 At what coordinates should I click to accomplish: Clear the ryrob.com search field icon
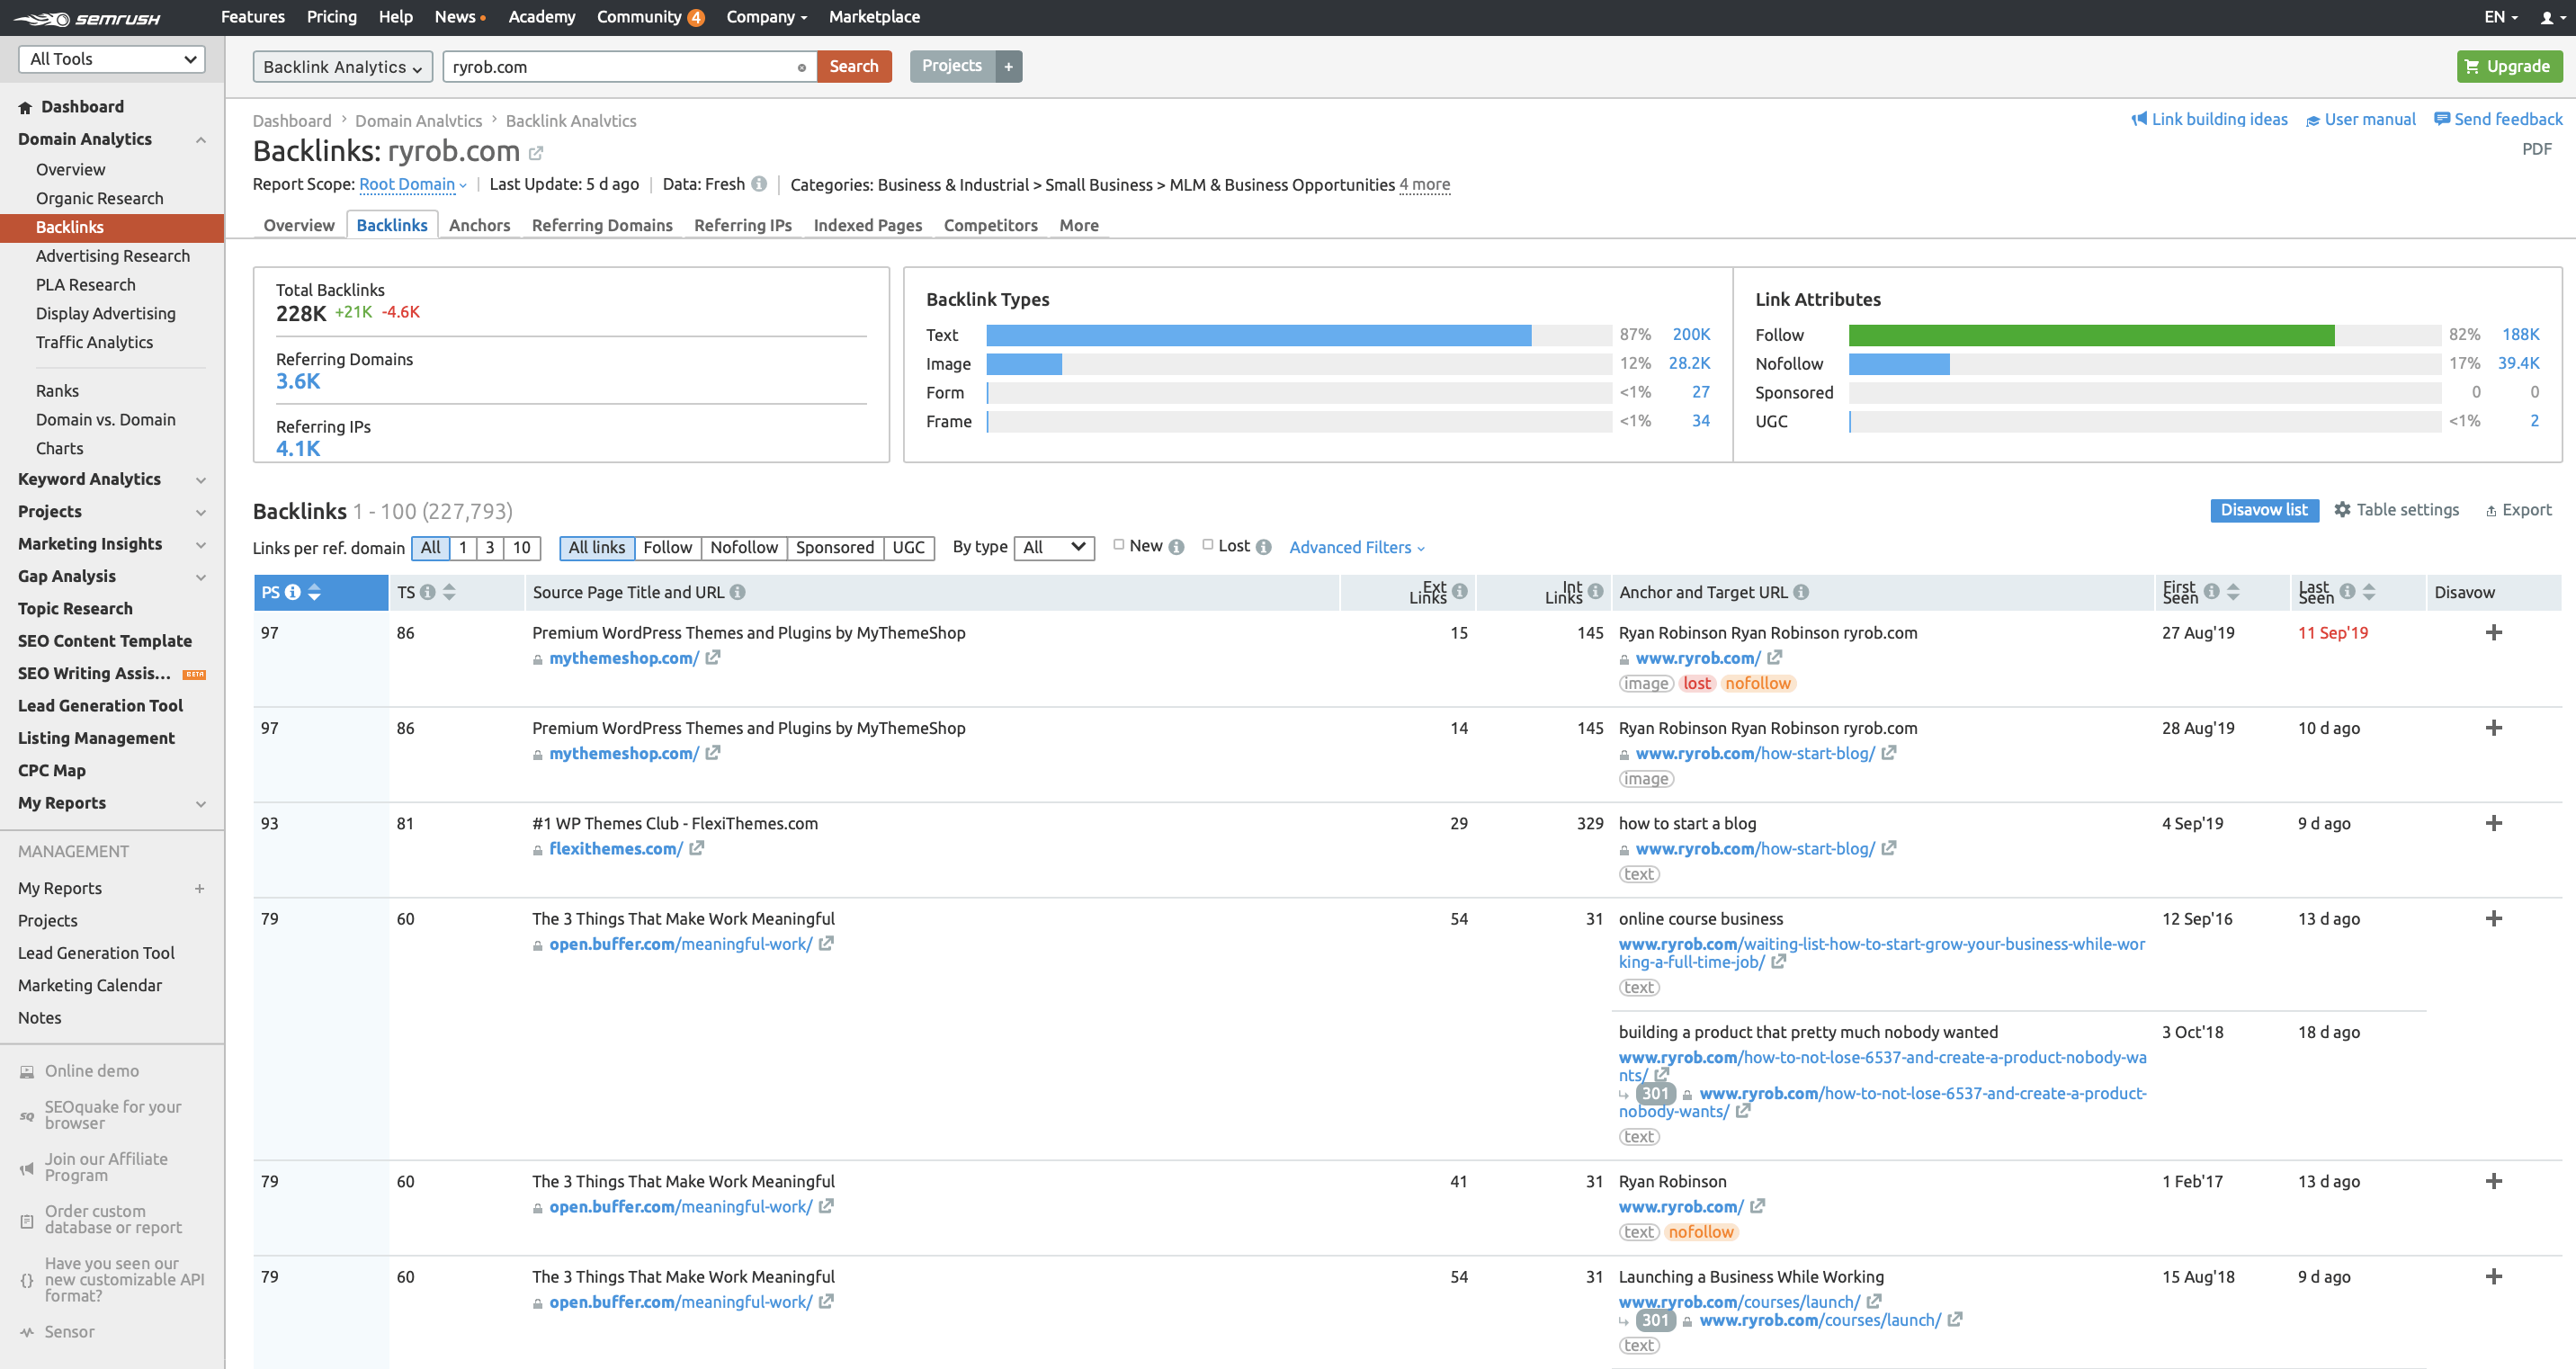click(801, 67)
